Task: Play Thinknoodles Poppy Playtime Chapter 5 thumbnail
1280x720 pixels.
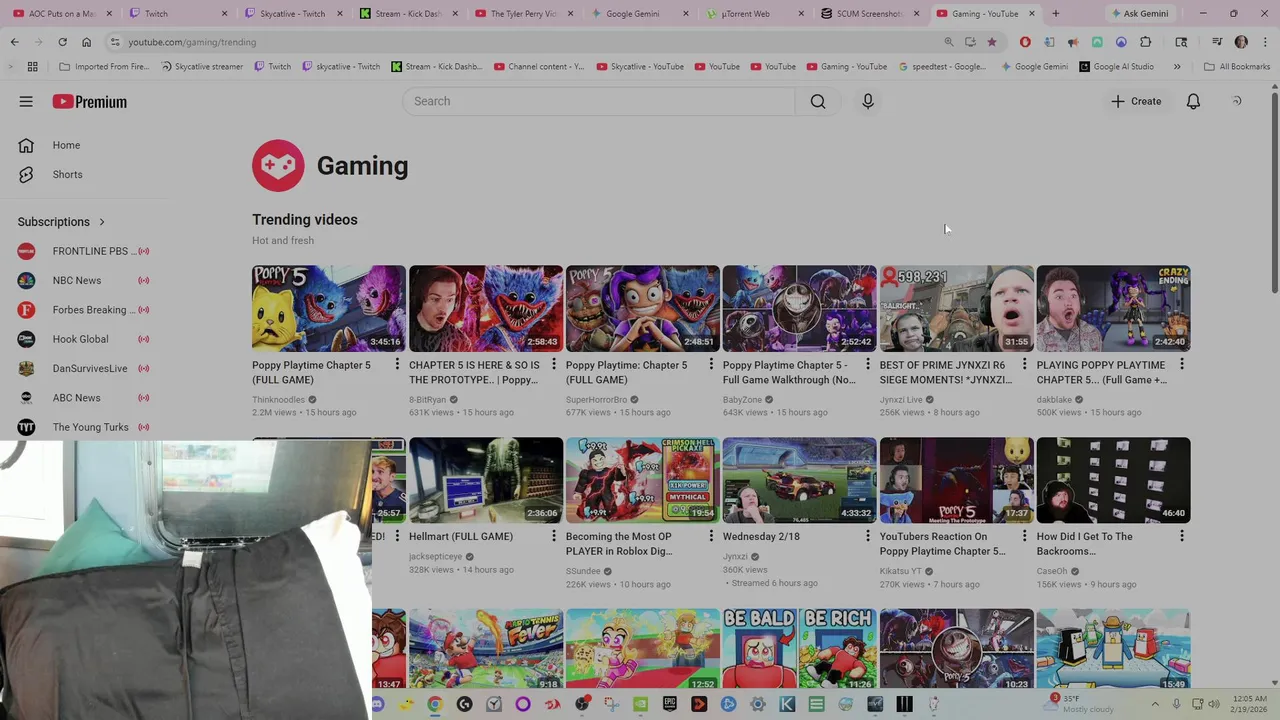Action: click(329, 308)
